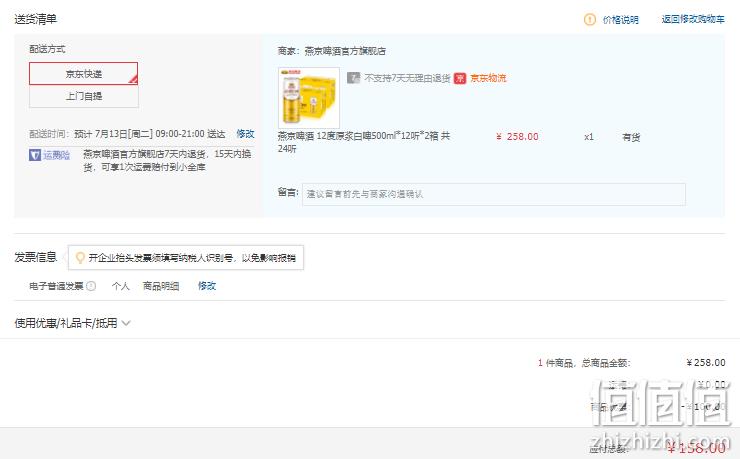Open the 价格说明 link
This screenshot has width=740, height=459.
pos(621,20)
